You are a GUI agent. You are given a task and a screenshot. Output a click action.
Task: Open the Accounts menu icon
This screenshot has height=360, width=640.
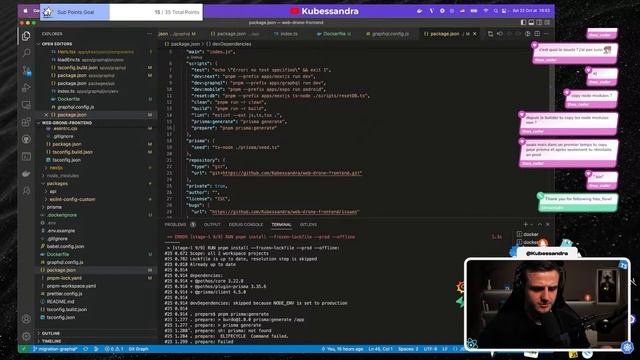pos(26,319)
